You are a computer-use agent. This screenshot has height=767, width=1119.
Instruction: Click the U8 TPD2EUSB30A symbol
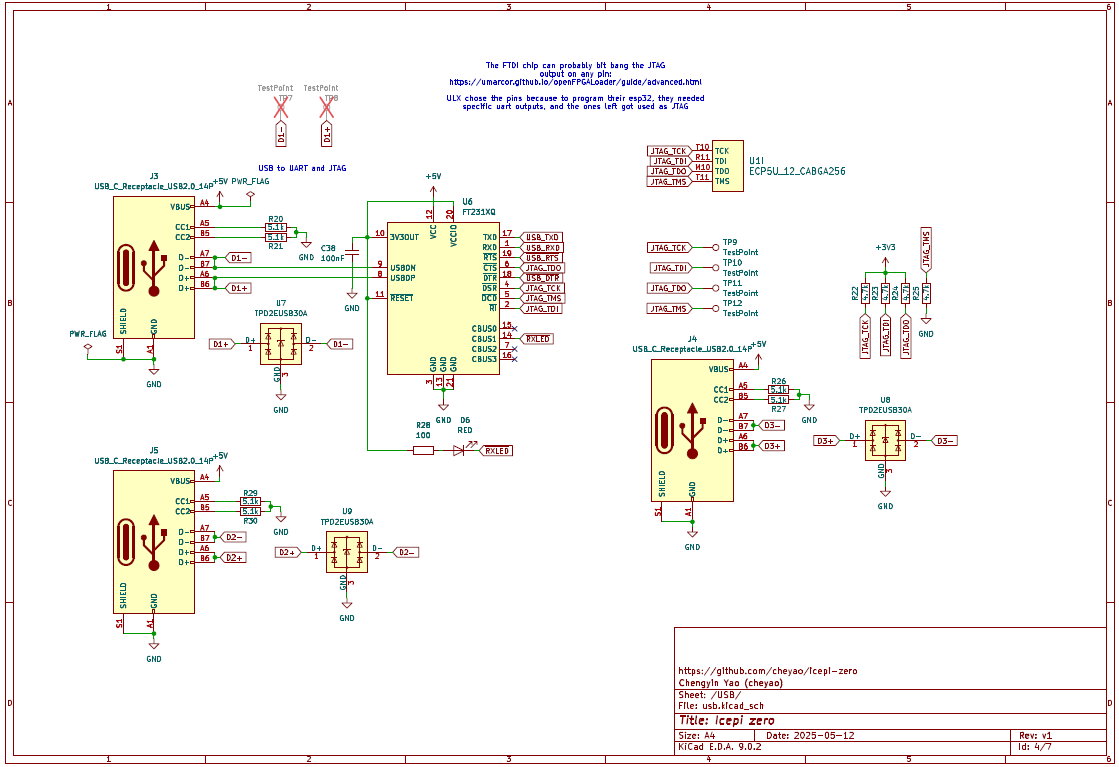click(885, 440)
